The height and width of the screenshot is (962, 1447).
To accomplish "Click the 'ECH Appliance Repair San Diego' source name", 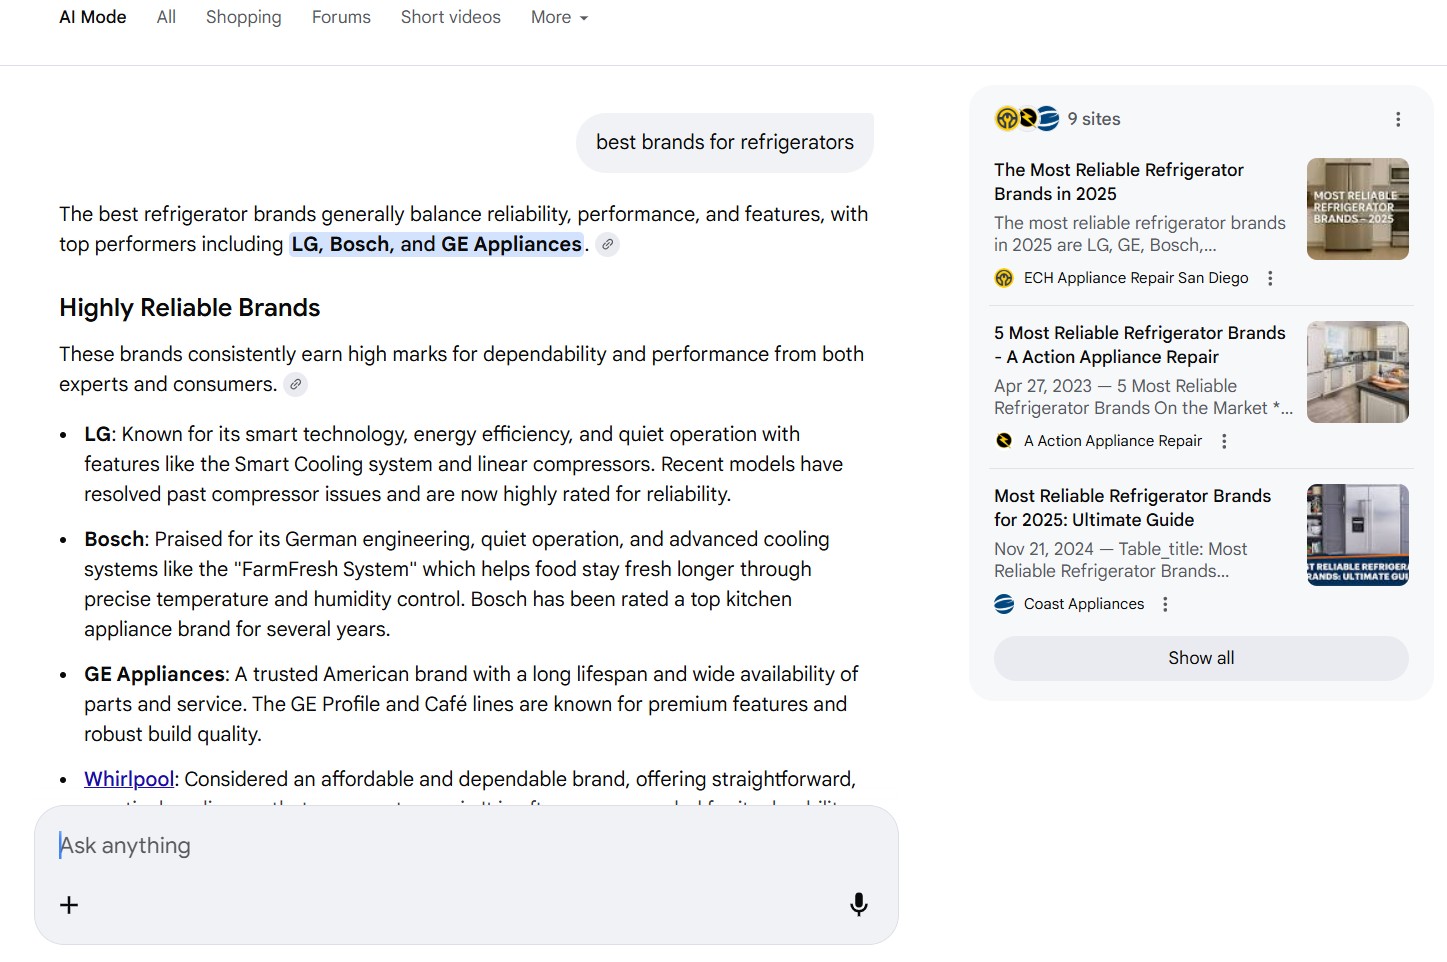I will coord(1136,278).
